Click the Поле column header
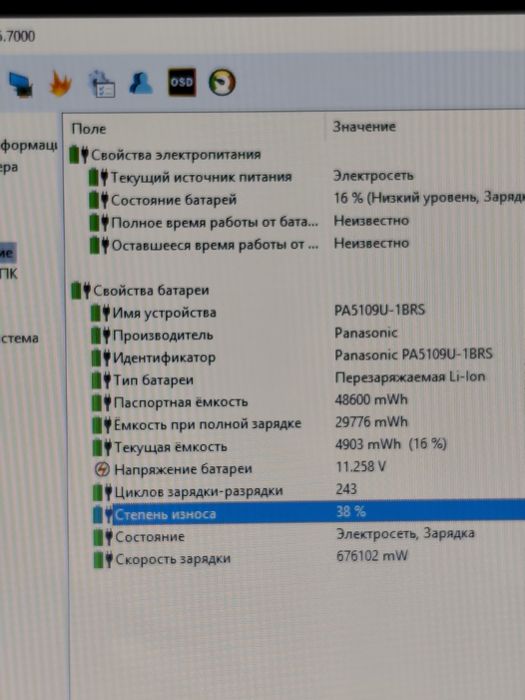This screenshot has width=525, height=700. tap(89, 129)
